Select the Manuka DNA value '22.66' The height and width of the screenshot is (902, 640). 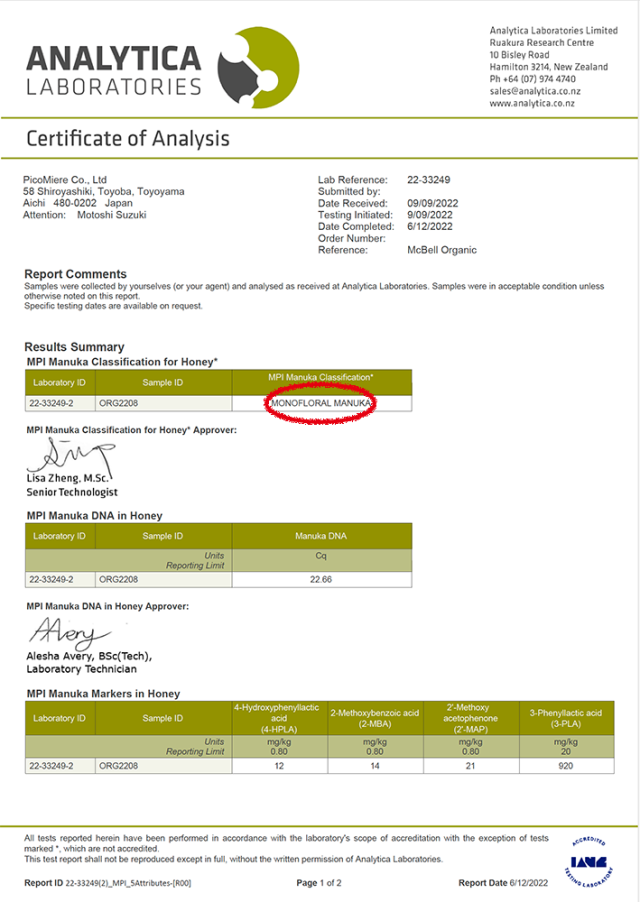(321, 579)
